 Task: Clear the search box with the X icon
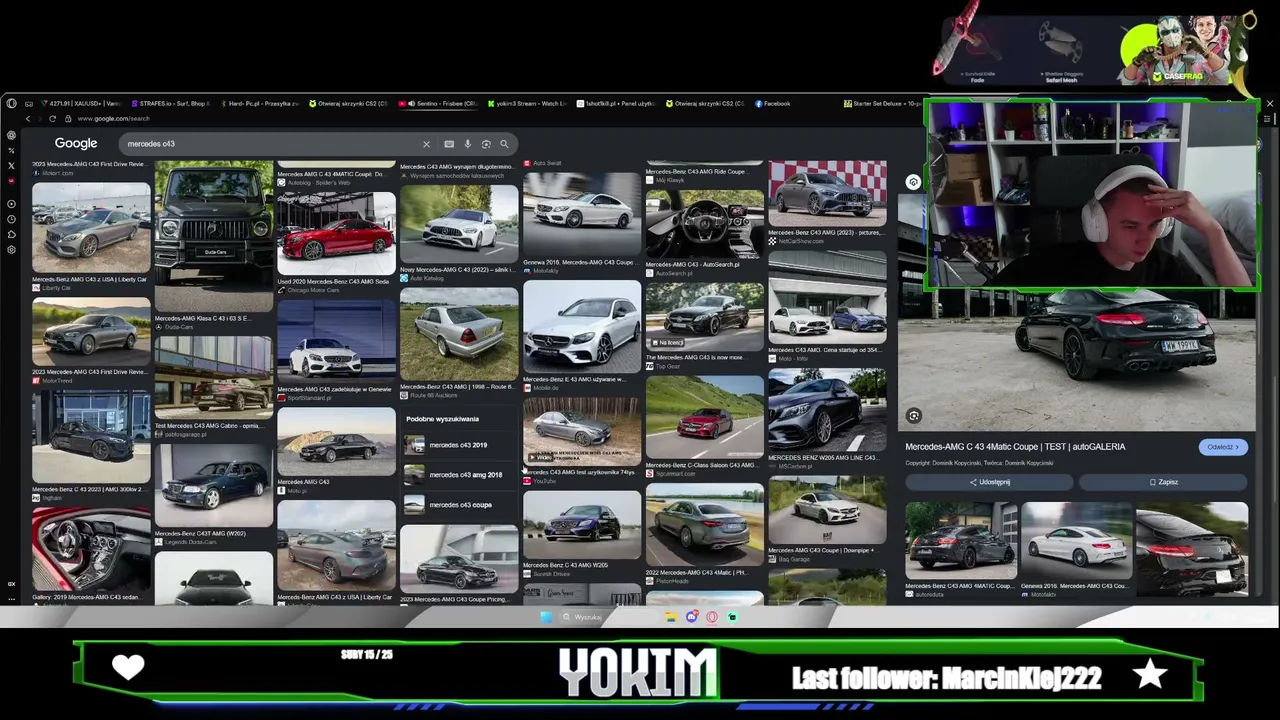tap(426, 144)
